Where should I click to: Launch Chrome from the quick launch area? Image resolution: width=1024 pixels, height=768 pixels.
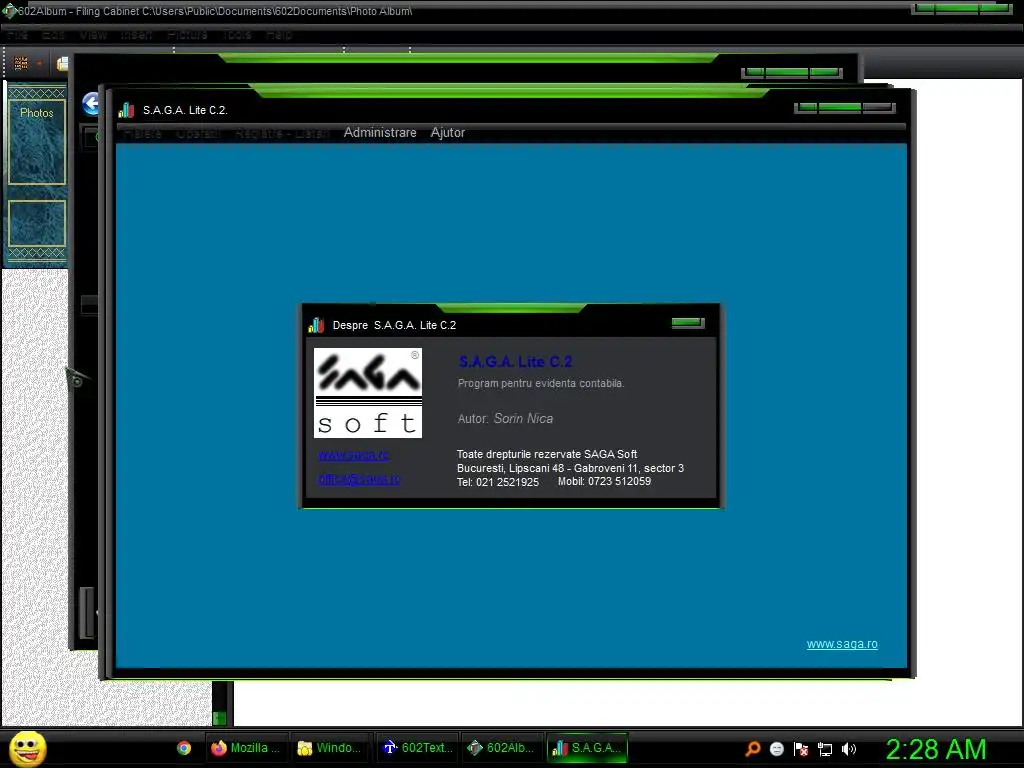point(184,748)
